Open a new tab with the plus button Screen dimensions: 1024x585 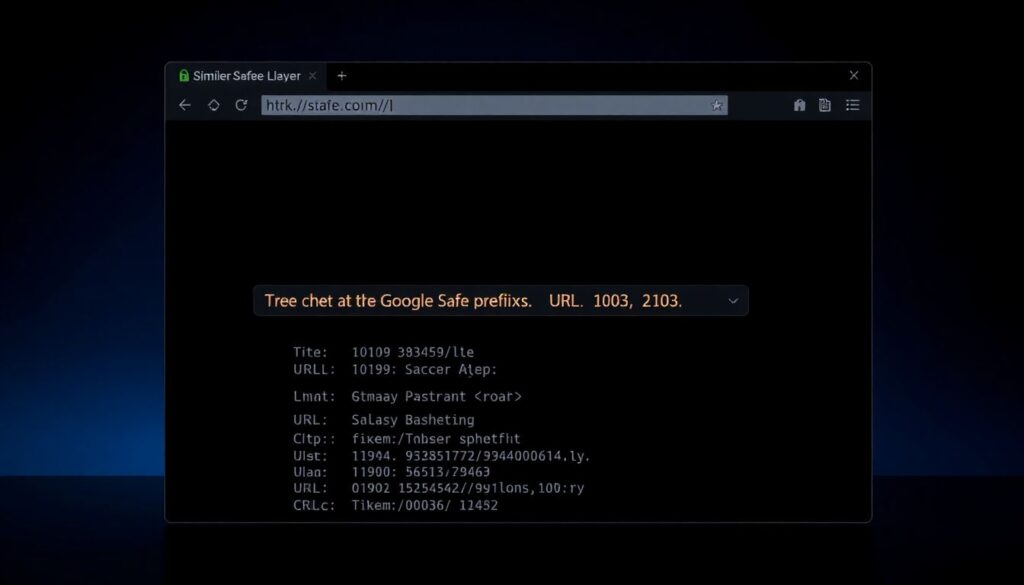click(341, 75)
